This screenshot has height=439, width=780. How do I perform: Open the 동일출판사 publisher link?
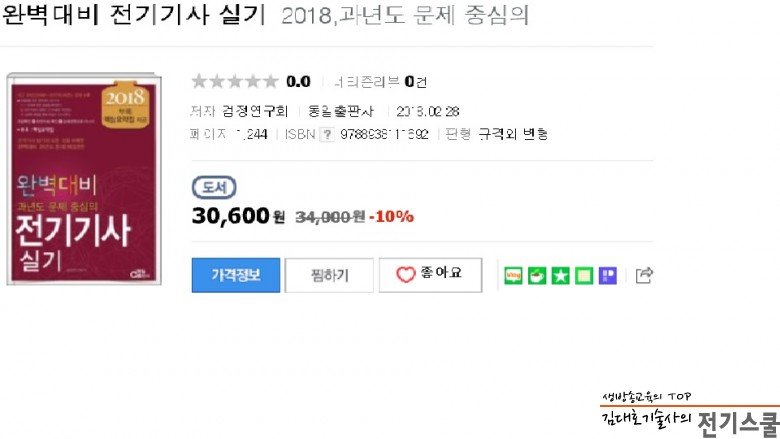(340, 110)
